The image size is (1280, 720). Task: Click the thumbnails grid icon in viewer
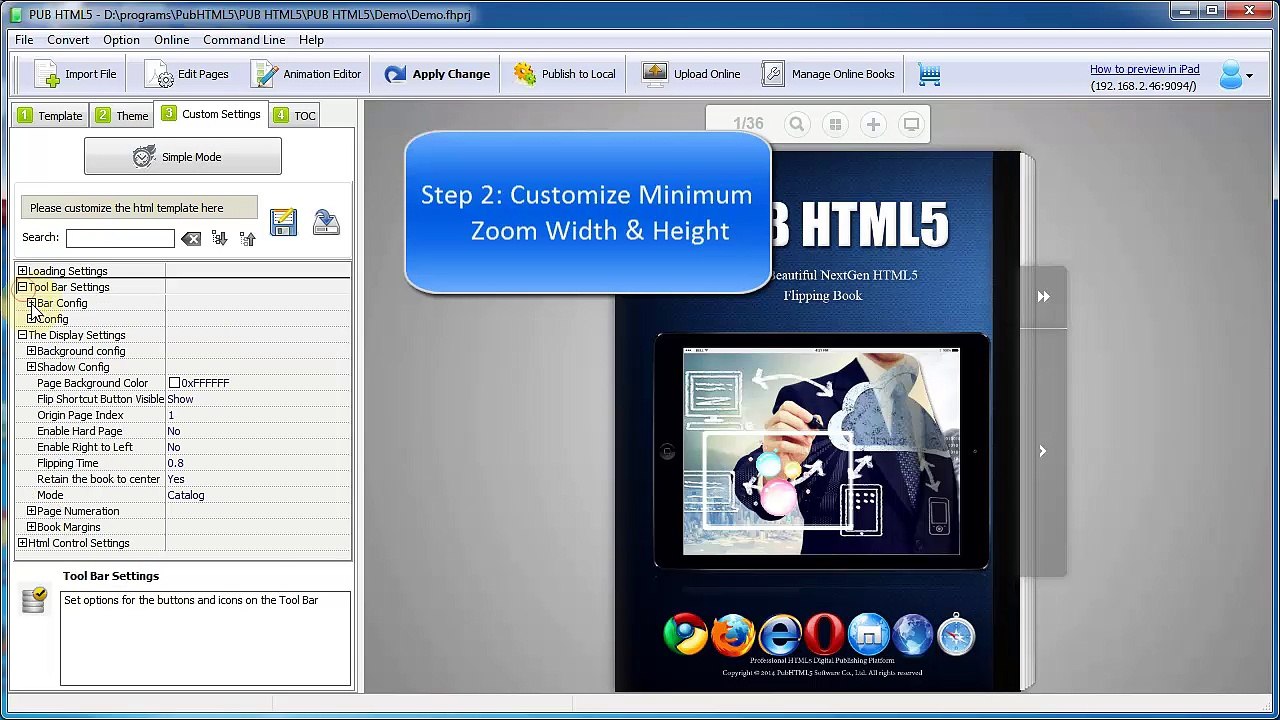(x=835, y=125)
